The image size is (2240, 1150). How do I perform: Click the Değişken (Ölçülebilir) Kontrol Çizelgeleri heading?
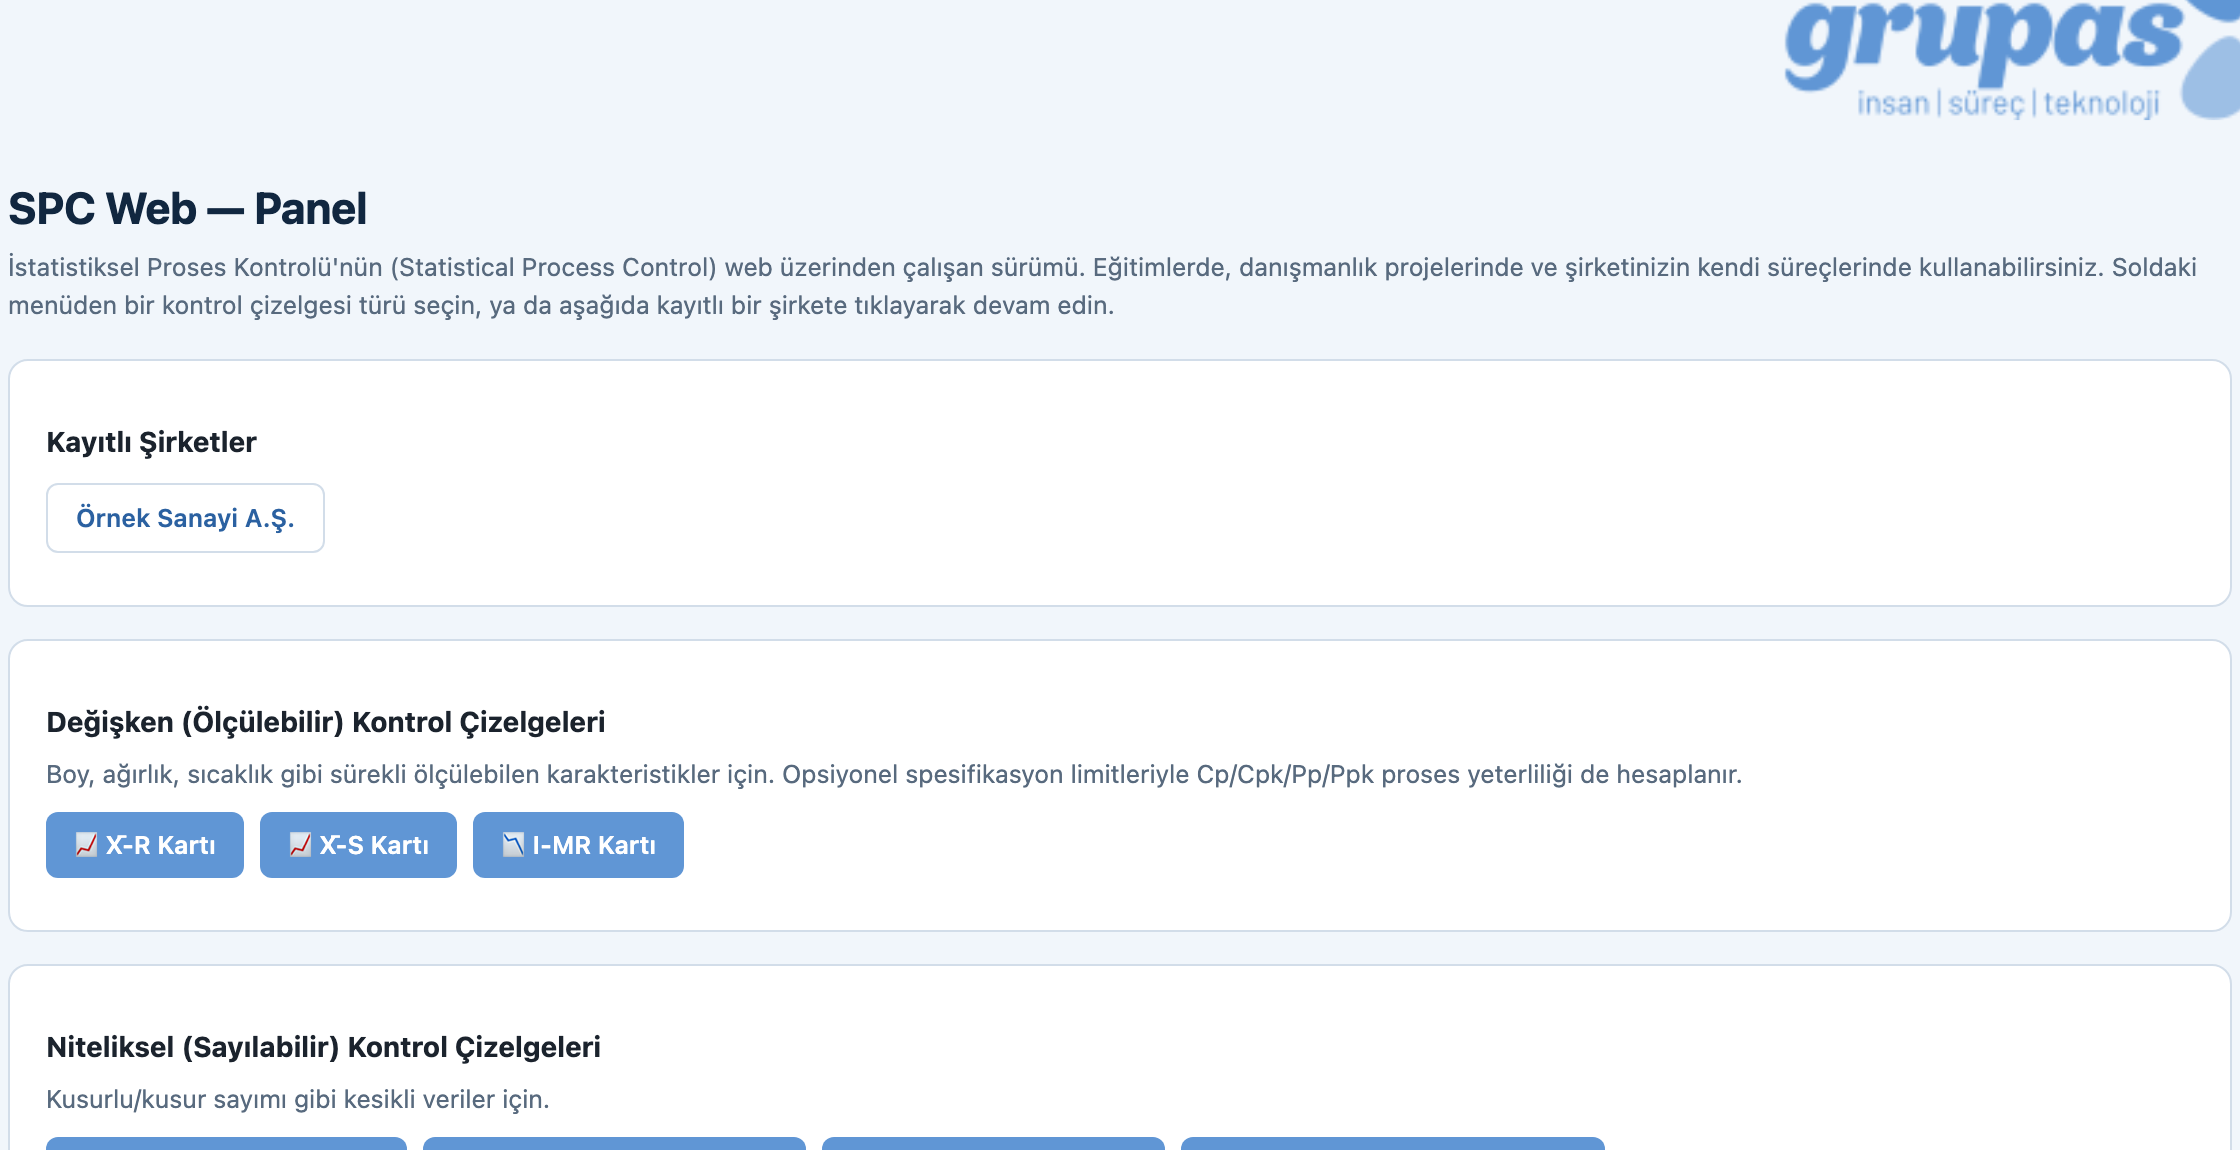tap(326, 722)
